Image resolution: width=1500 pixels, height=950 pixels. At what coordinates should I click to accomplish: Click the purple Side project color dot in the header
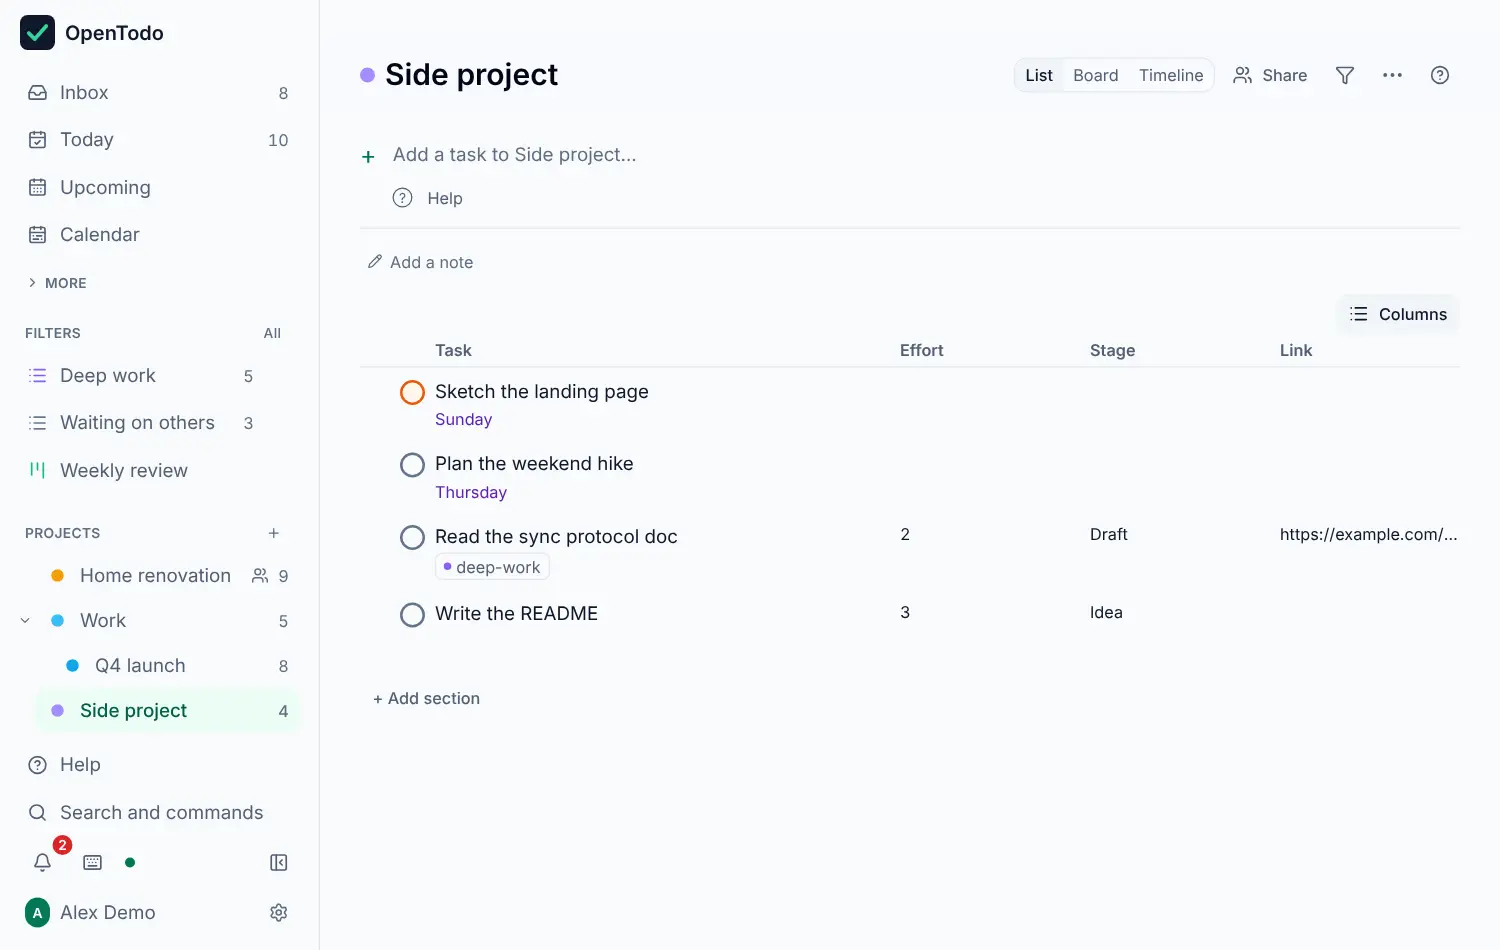(x=367, y=75)
